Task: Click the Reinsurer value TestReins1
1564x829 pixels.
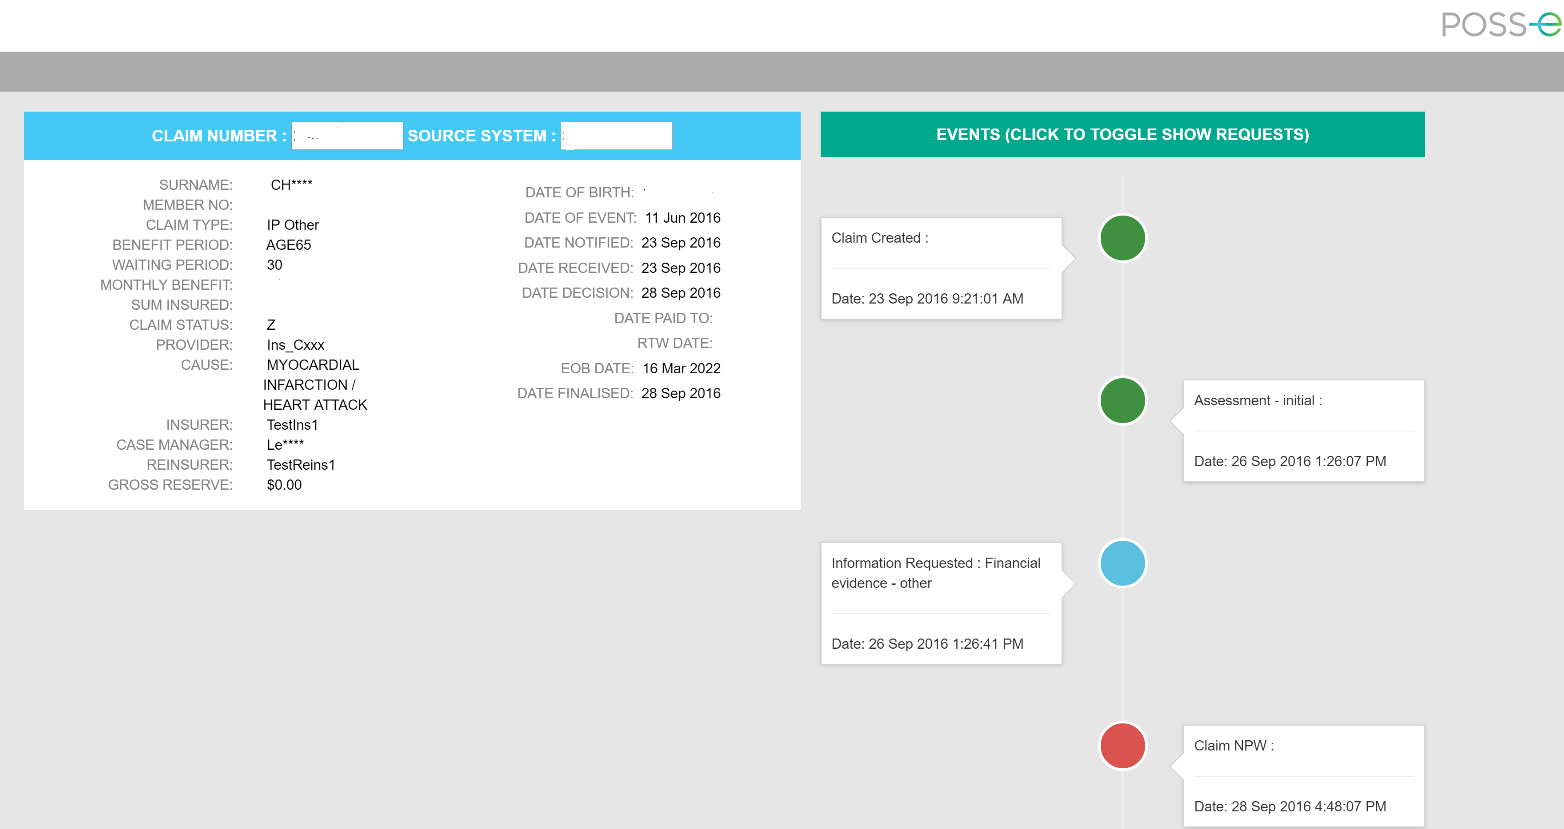Action: [x=301, y=465]
